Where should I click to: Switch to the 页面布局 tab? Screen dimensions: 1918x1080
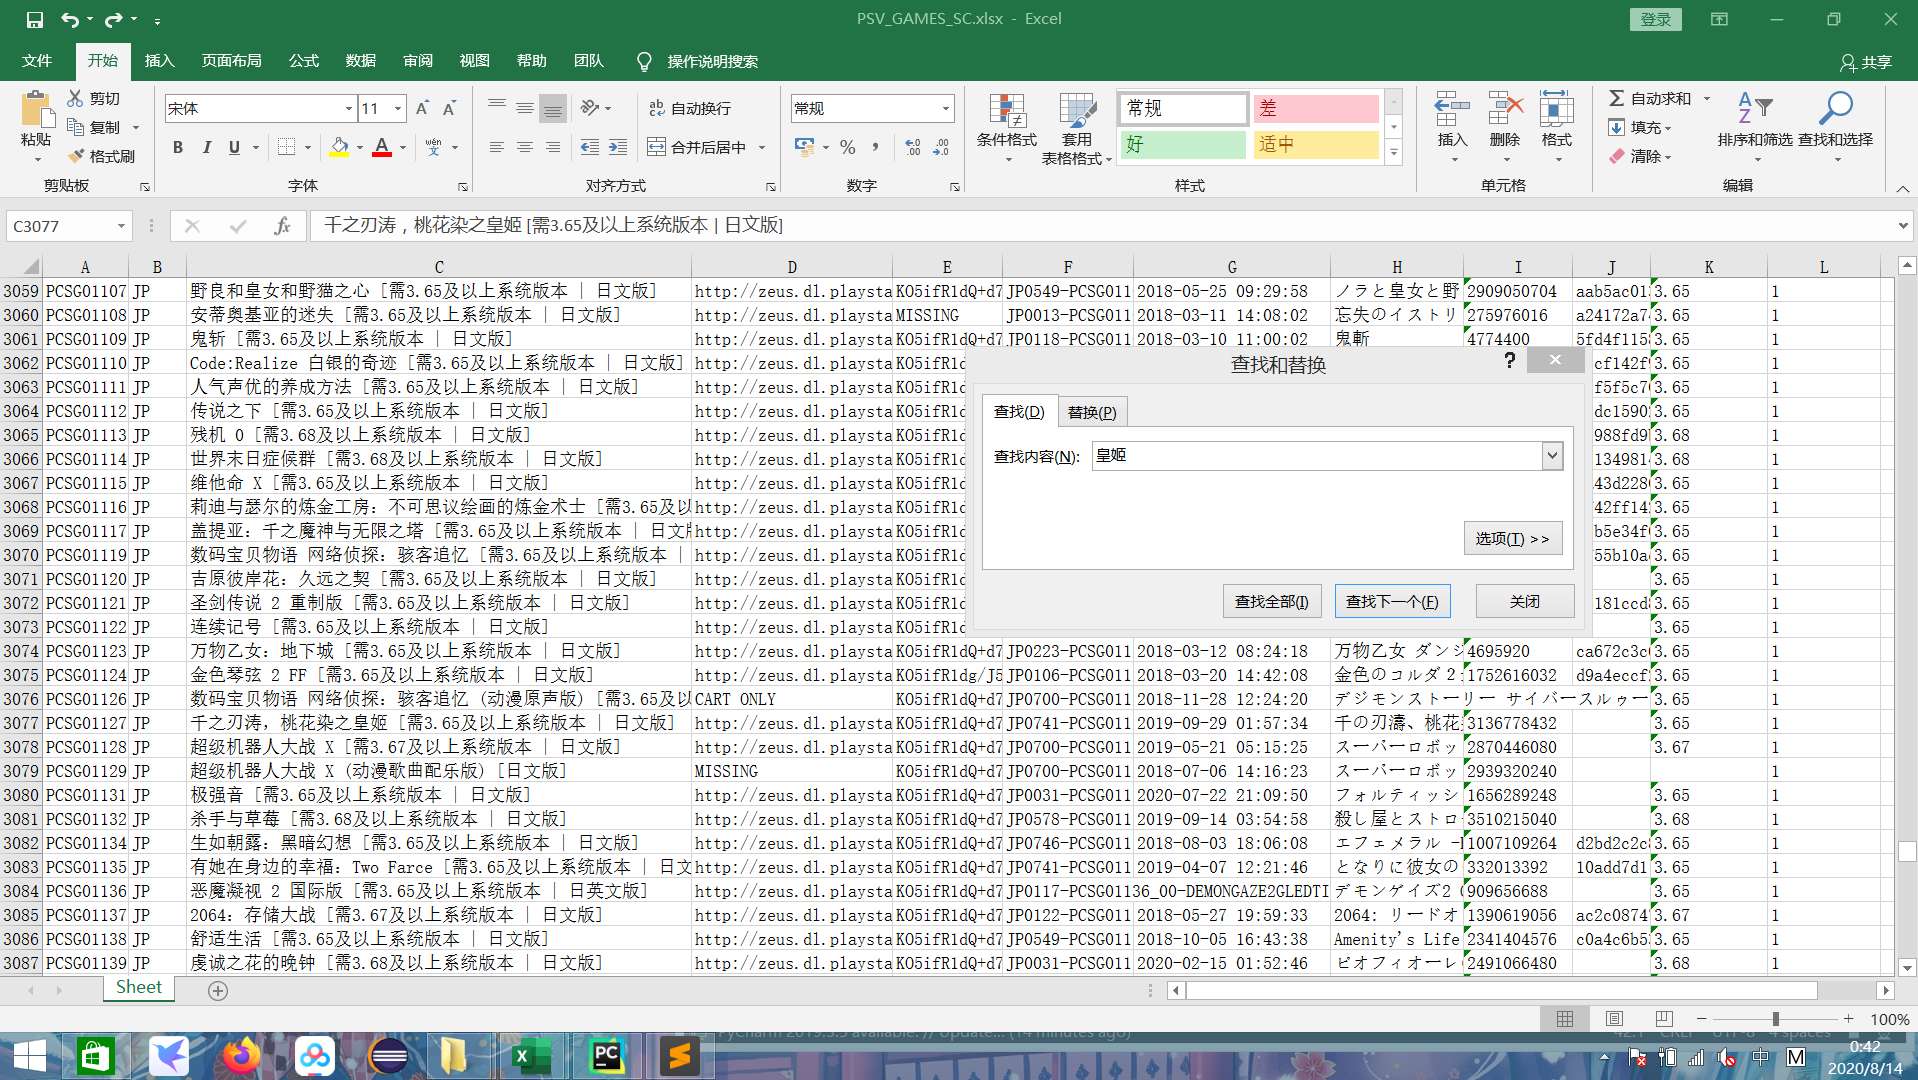(231, 61)
